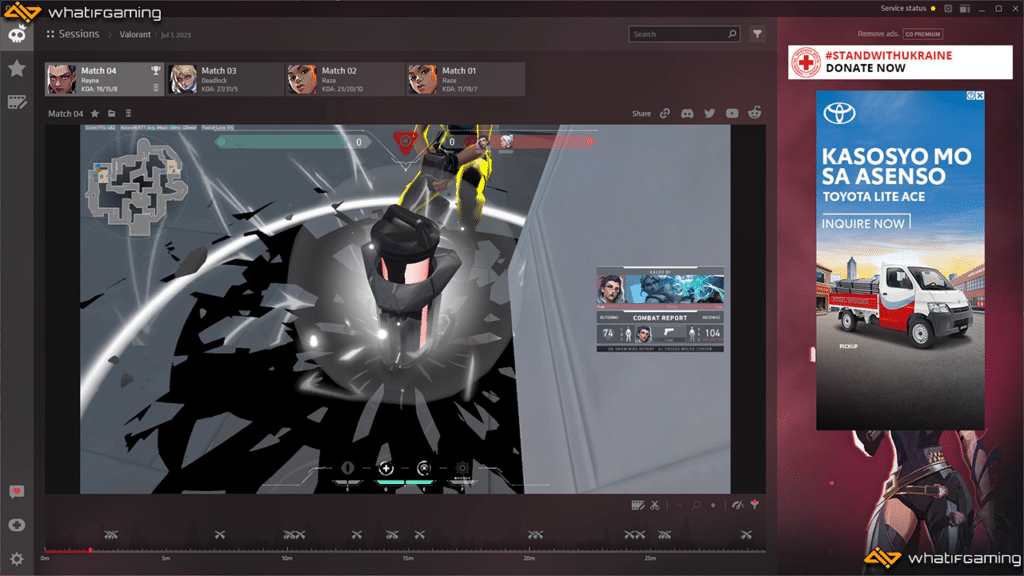Click the trophy icon on Match 04 card
Viewport: 1024px width, 576px height.
[155, 70]
